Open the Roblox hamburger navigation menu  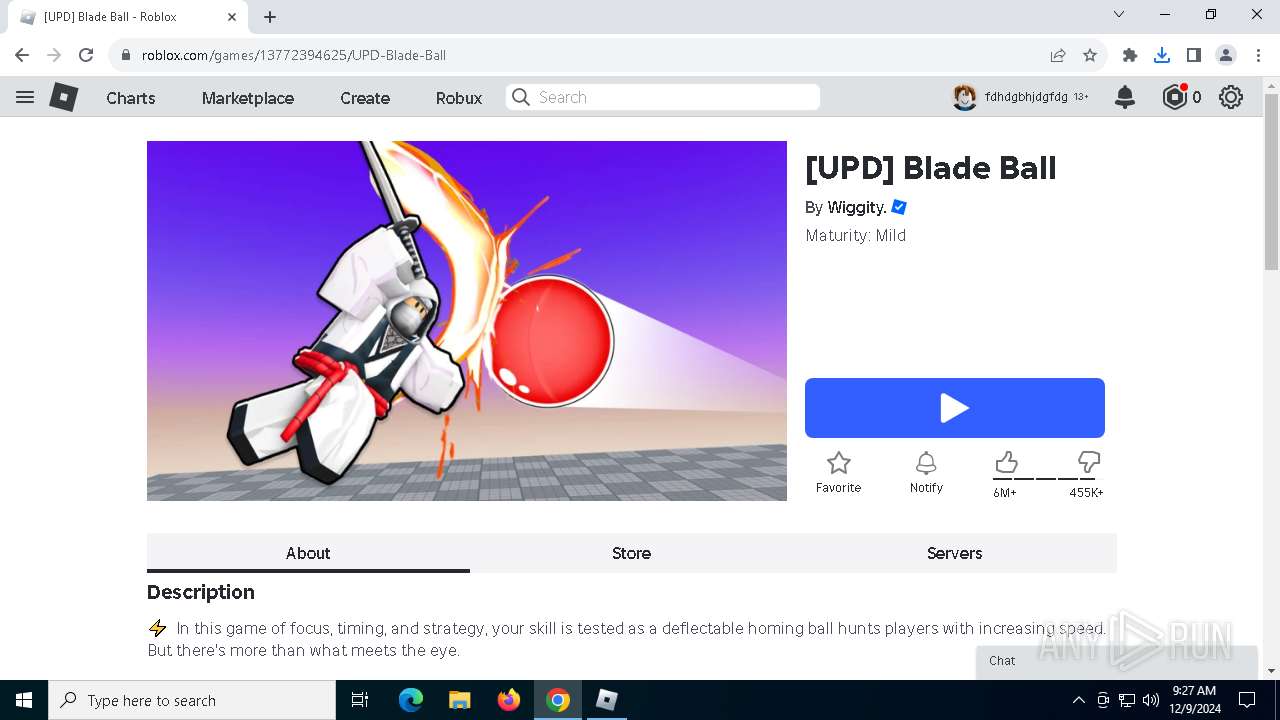[x=25, y=97]
